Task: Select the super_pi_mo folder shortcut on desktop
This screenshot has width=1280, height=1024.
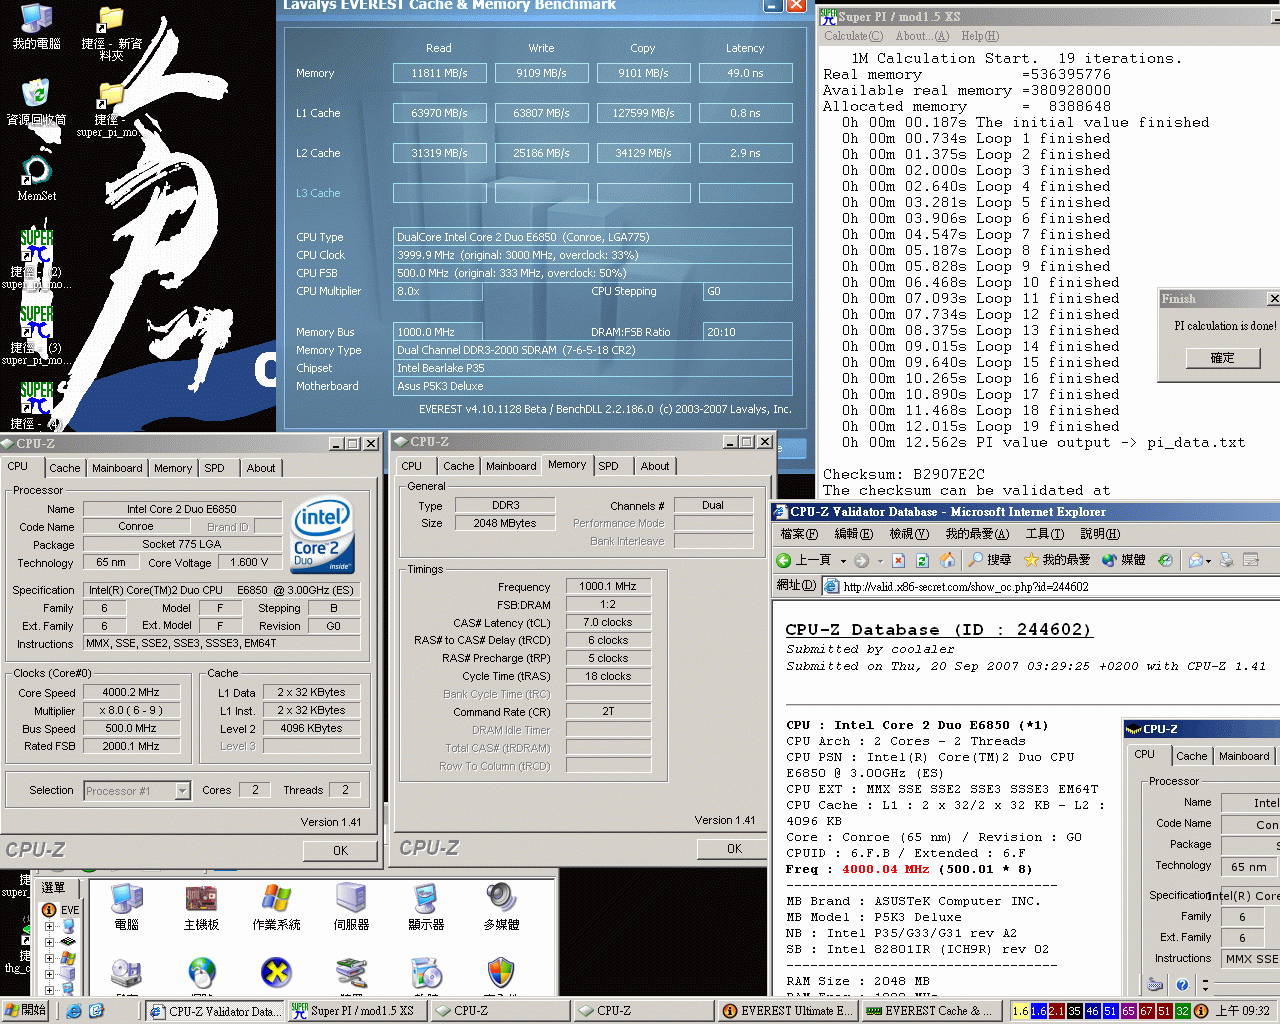Action: [109, 110]
